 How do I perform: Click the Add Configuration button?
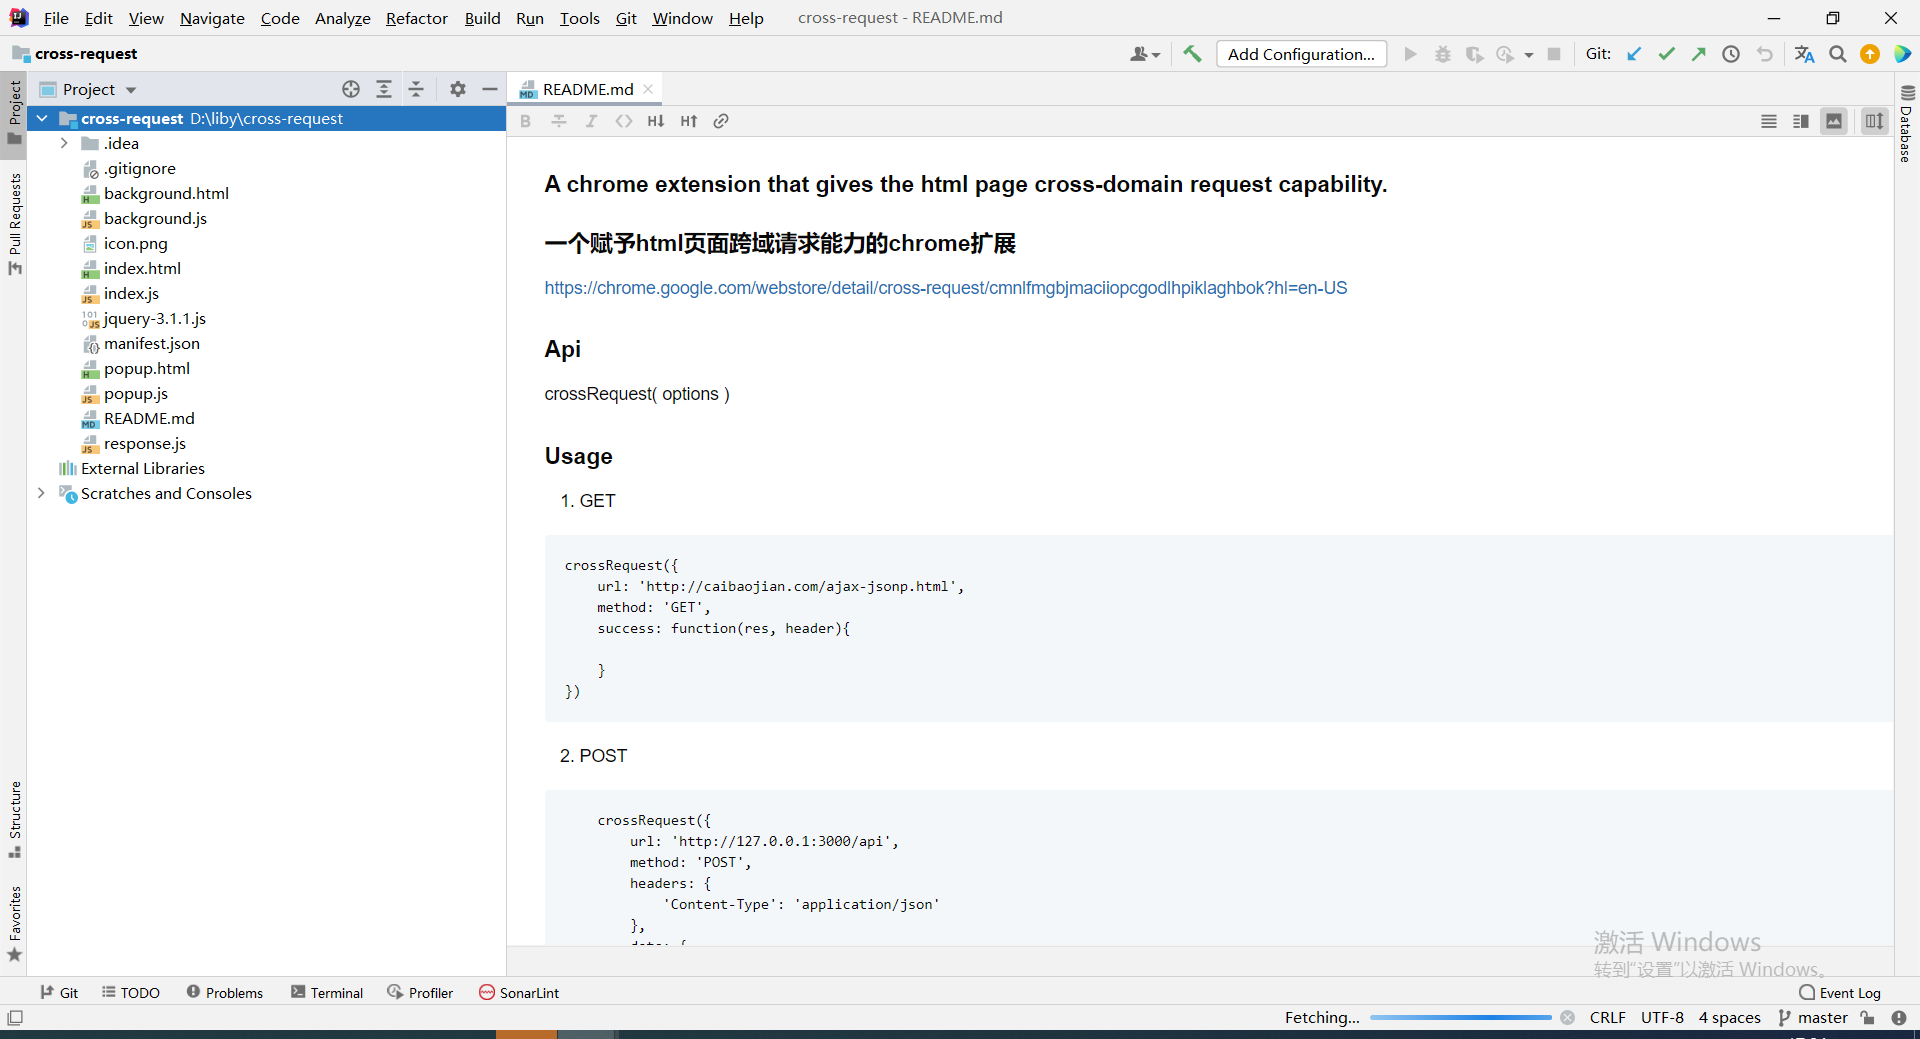pos(1300,54)
